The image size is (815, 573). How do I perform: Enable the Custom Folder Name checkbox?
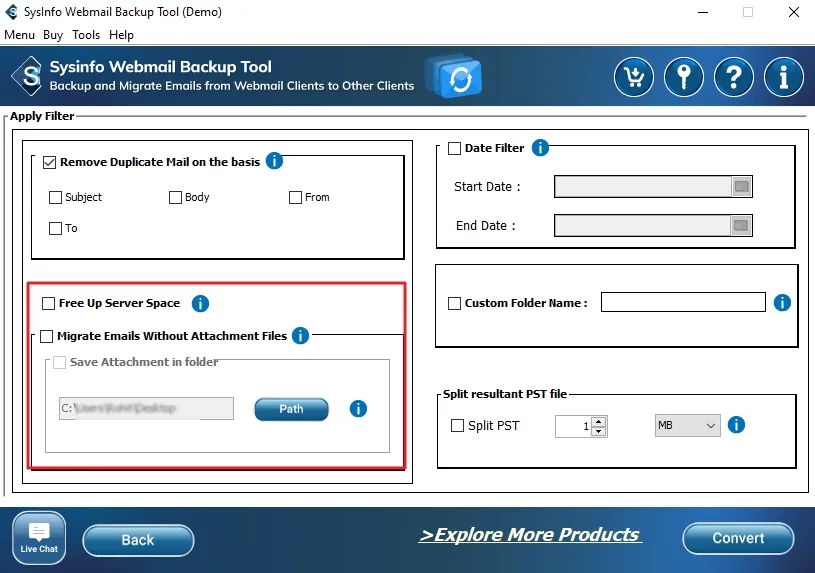click(454, 303)
